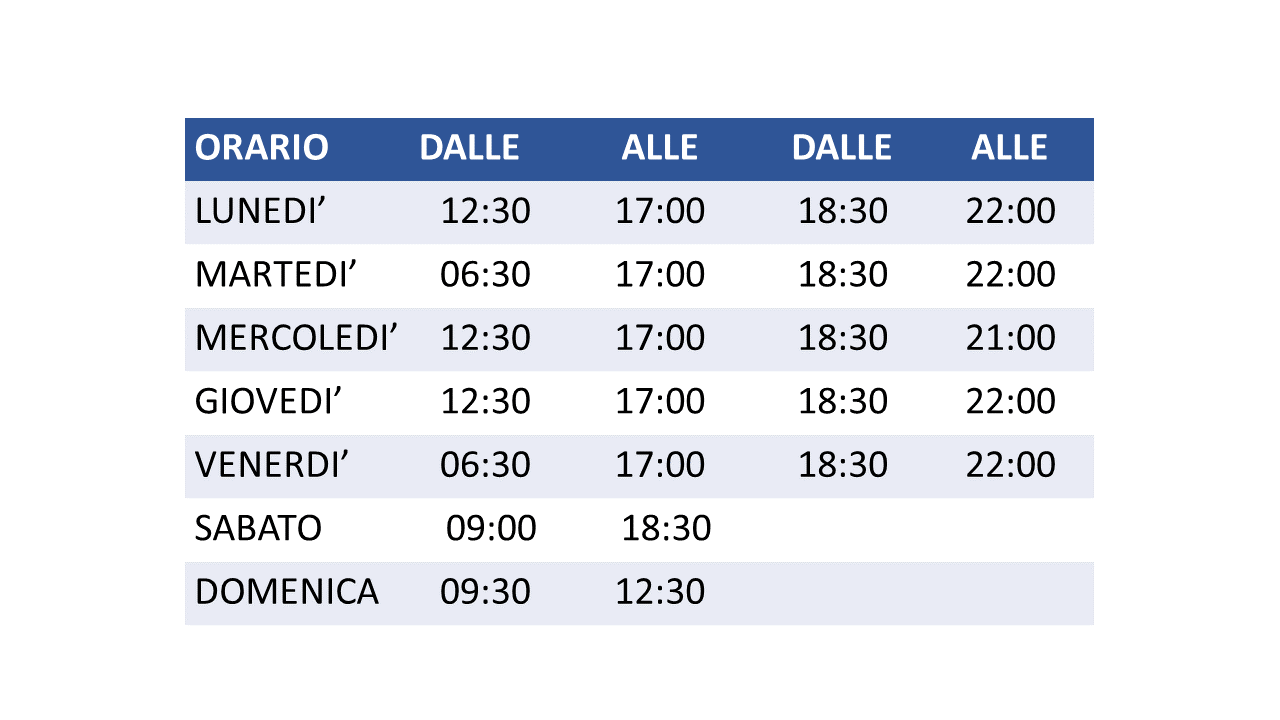Viewport: 1280px width, 720px height.
Task: Click the SABATO row label
Action: pos(258,528)
